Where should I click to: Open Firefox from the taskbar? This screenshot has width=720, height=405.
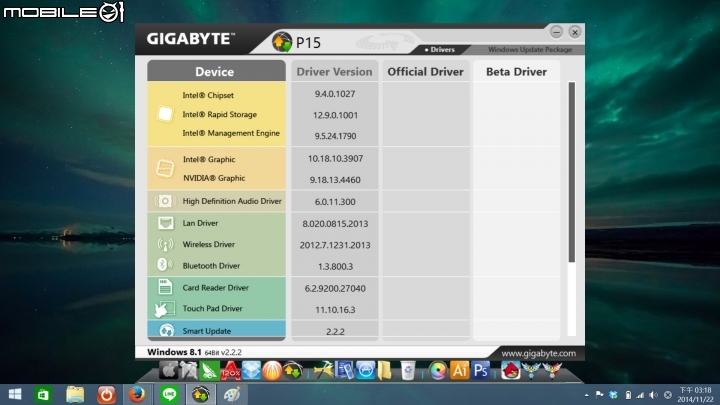[137, 394]
